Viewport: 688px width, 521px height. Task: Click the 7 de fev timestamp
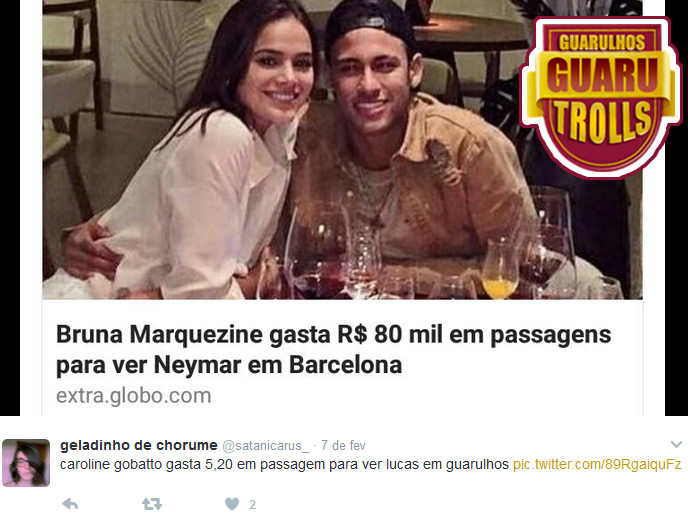click(x=343, y=446)
